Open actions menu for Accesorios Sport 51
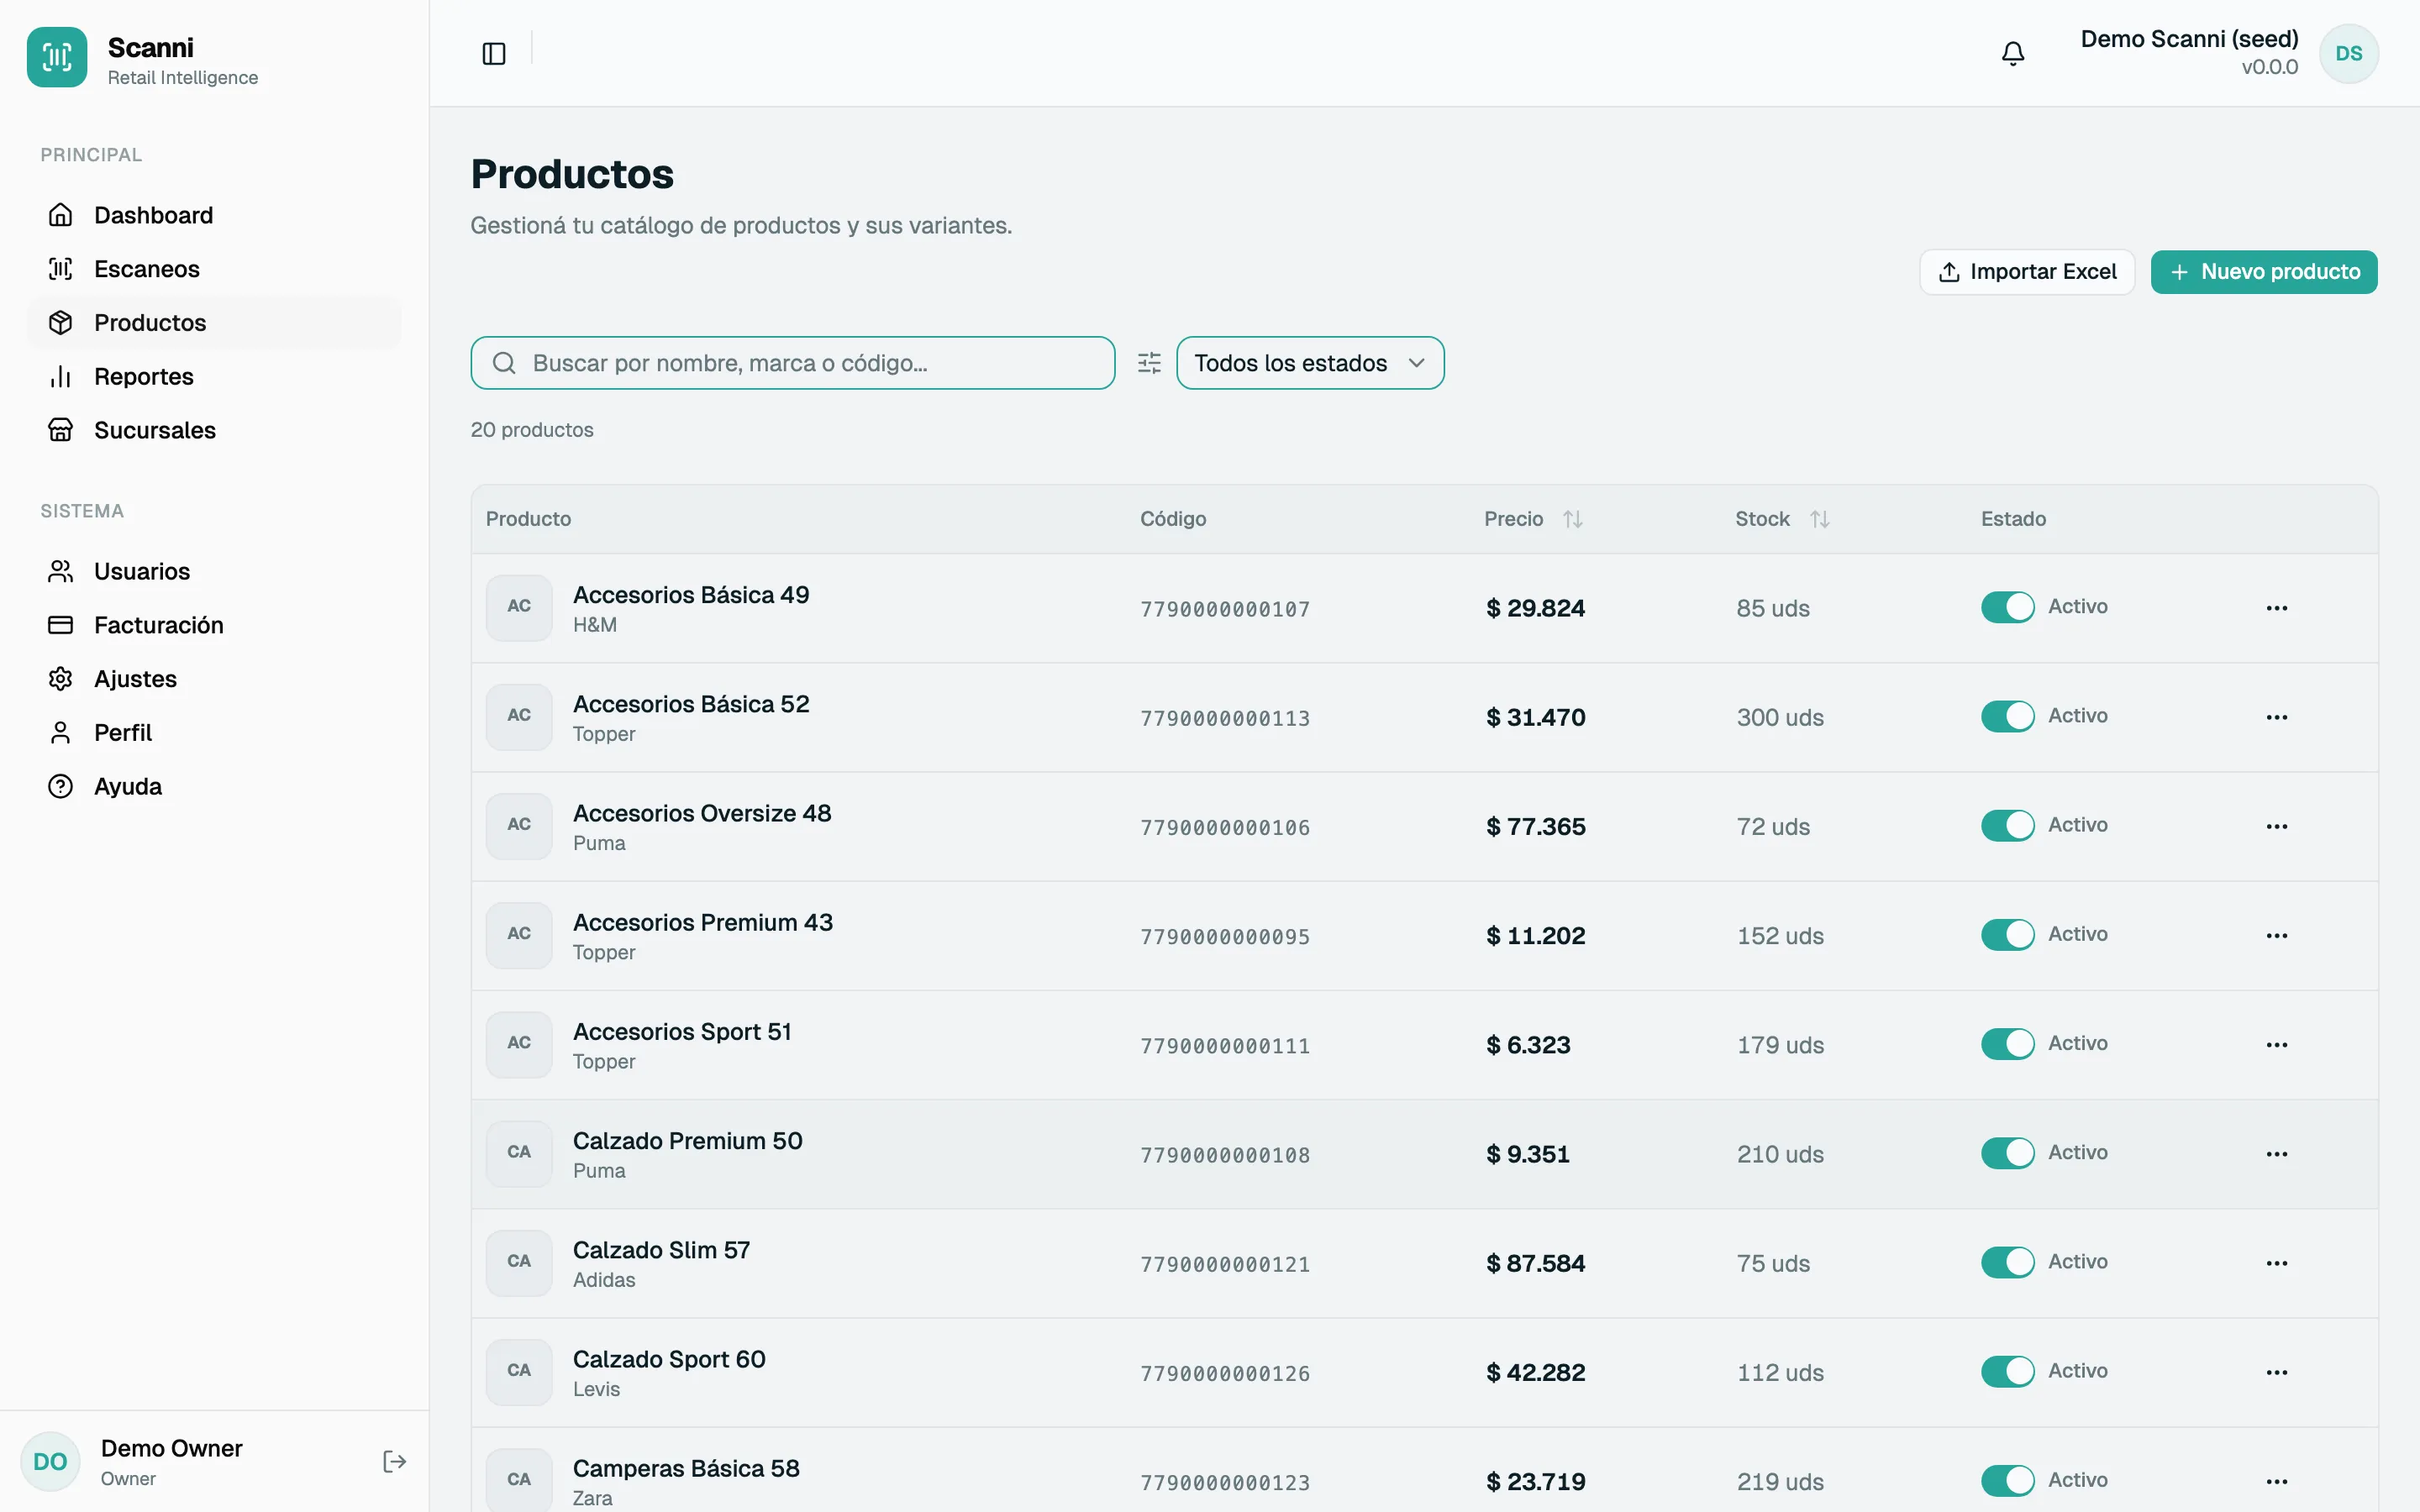Viewport: 2420px width, 1512px height. point(2277,1044)
